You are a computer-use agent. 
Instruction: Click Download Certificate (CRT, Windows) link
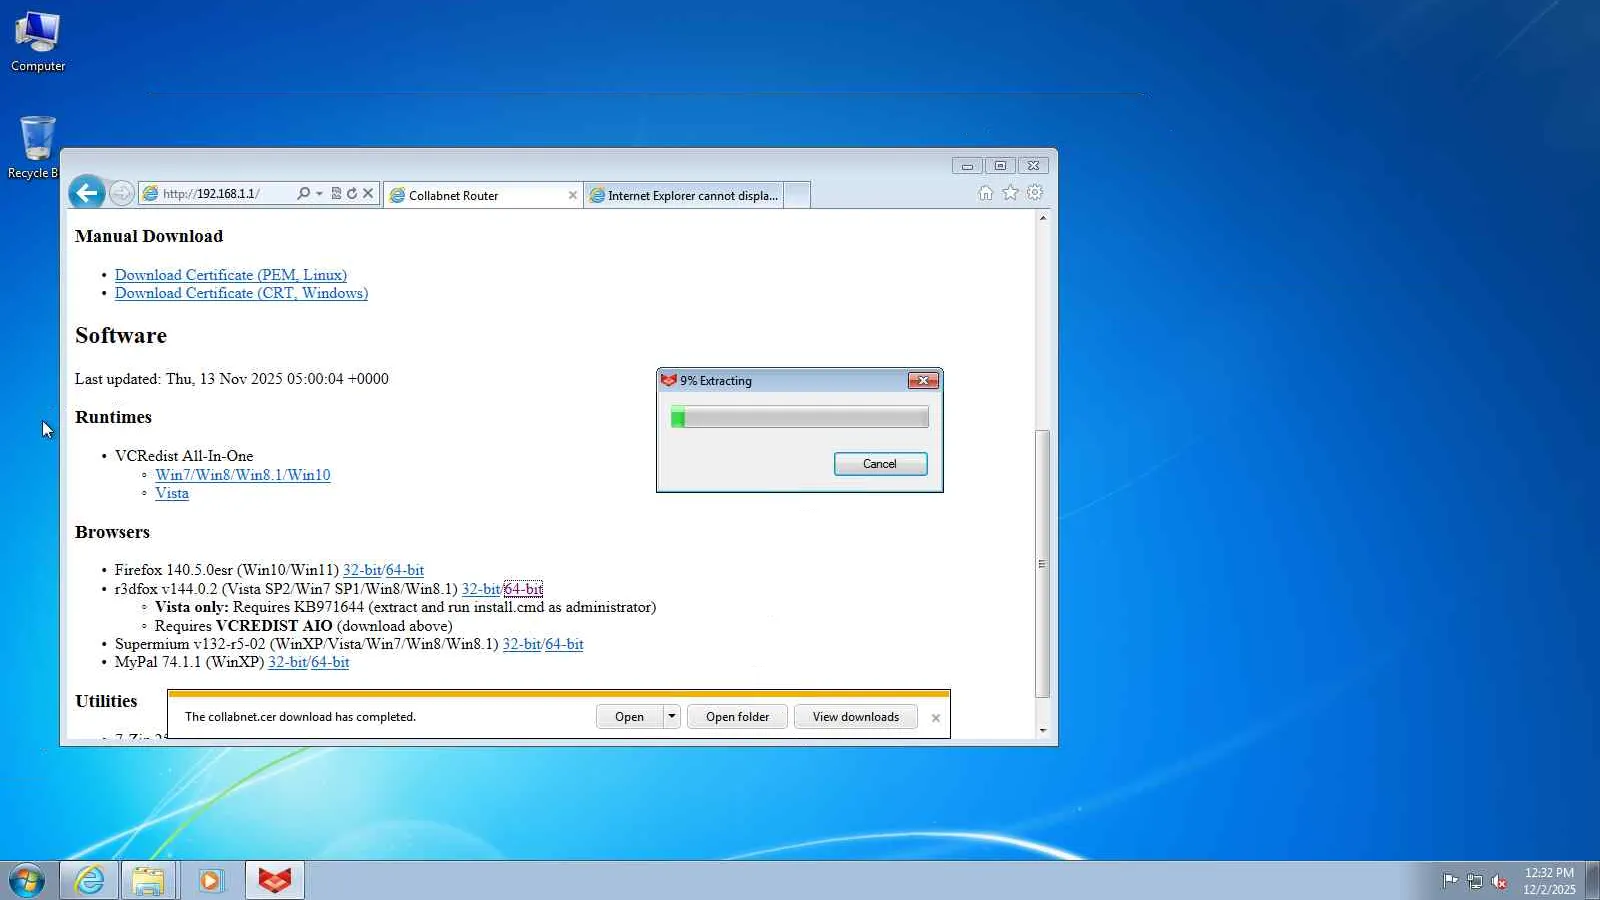[x=241, y=293]
